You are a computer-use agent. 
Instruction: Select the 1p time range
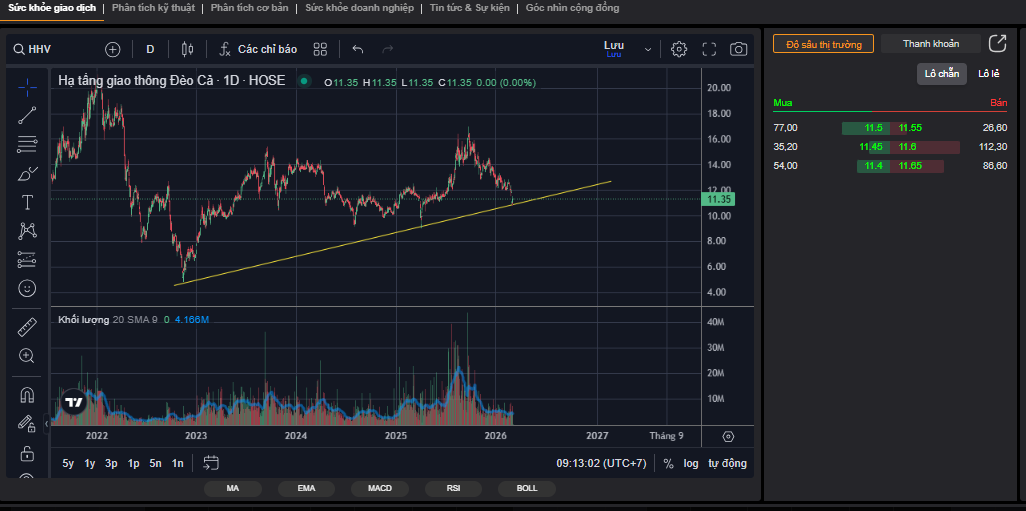pos(133,463)
